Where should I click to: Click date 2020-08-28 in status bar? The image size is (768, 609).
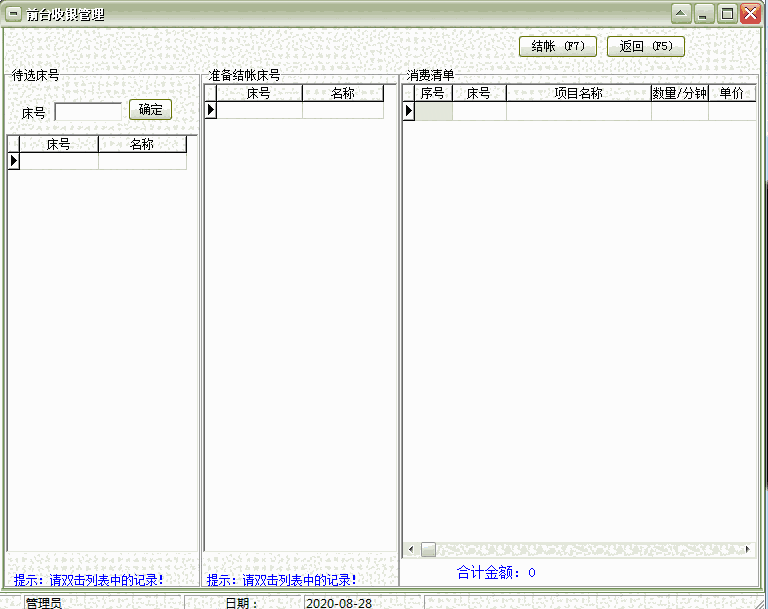(339, 603)
